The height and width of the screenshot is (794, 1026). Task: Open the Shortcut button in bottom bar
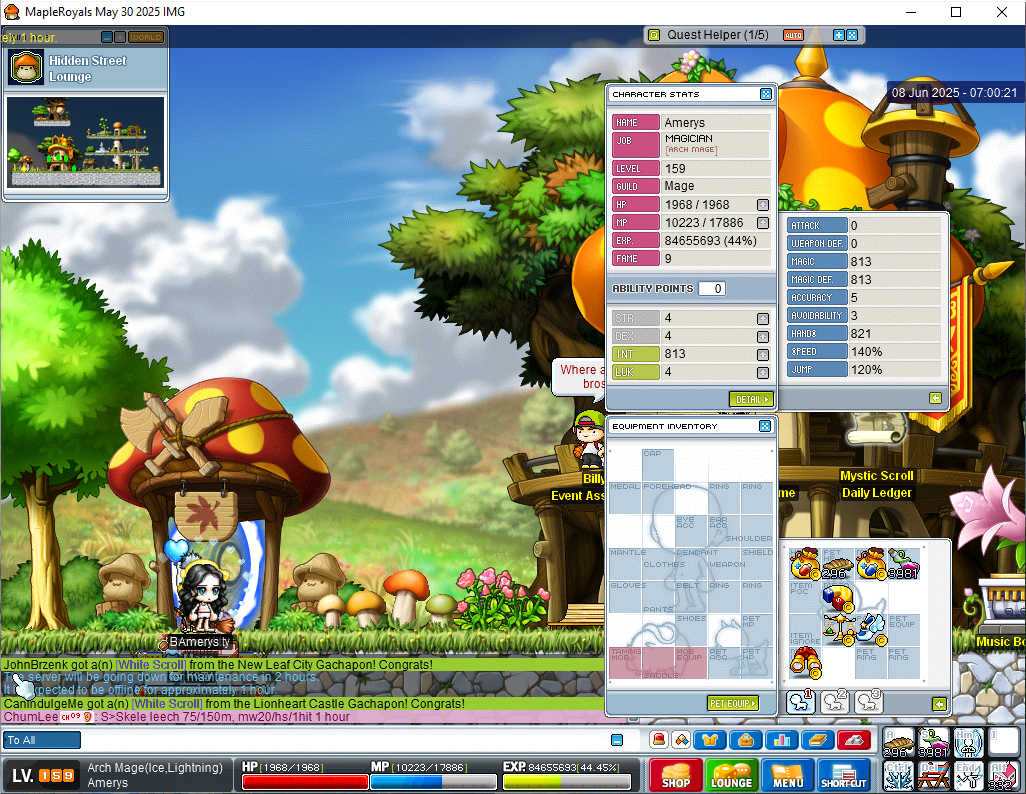844,775
